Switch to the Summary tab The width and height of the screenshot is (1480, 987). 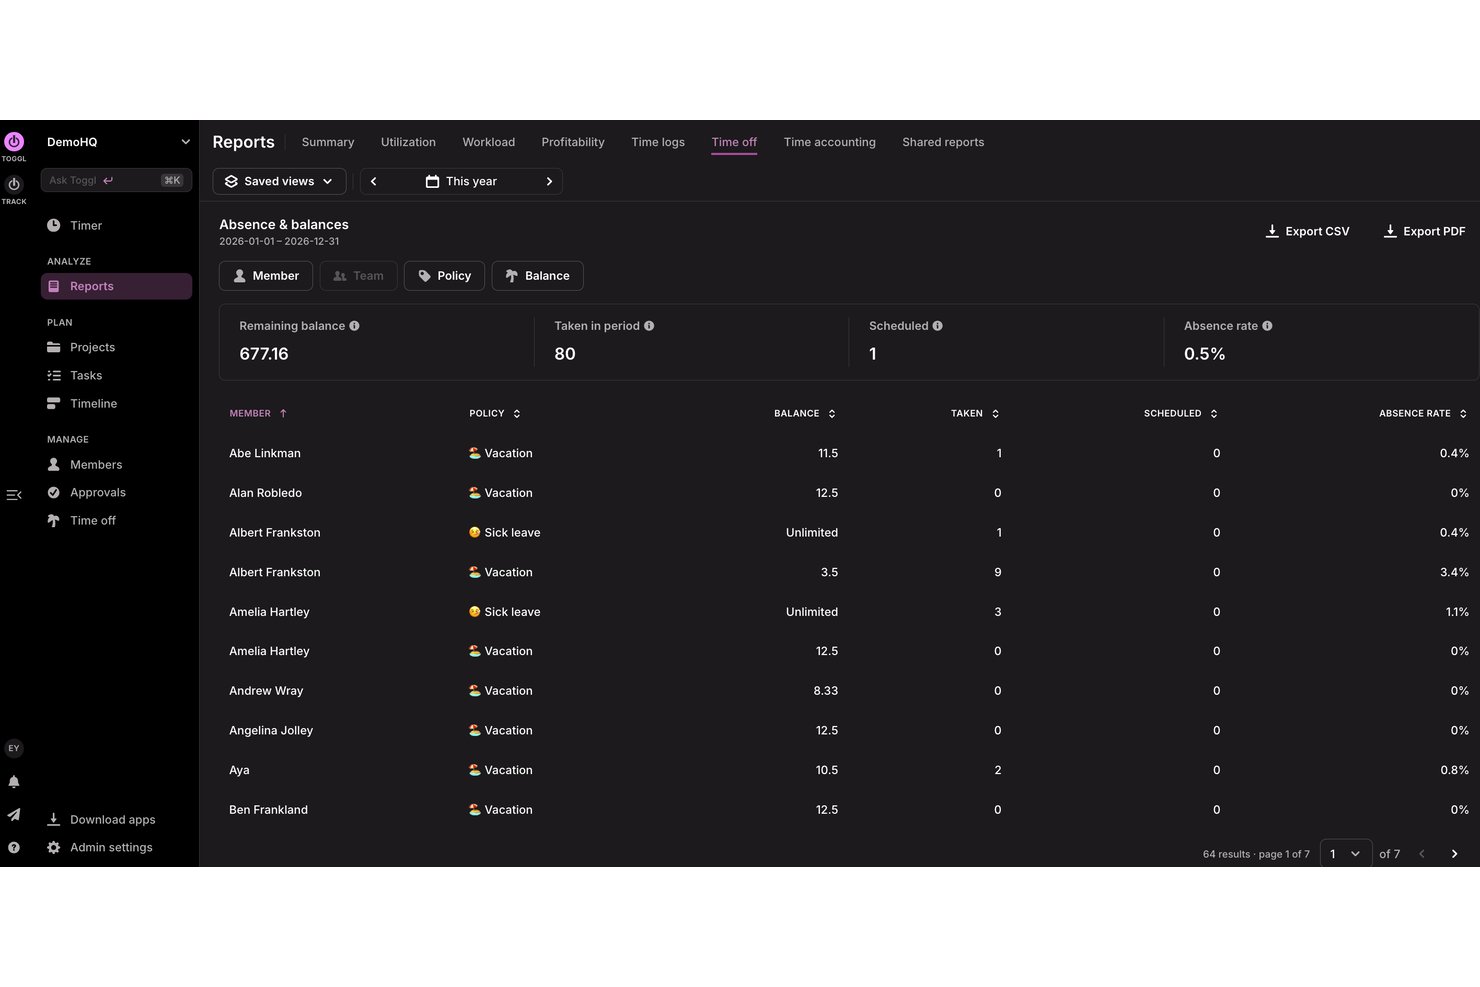(x=328, y=142)
